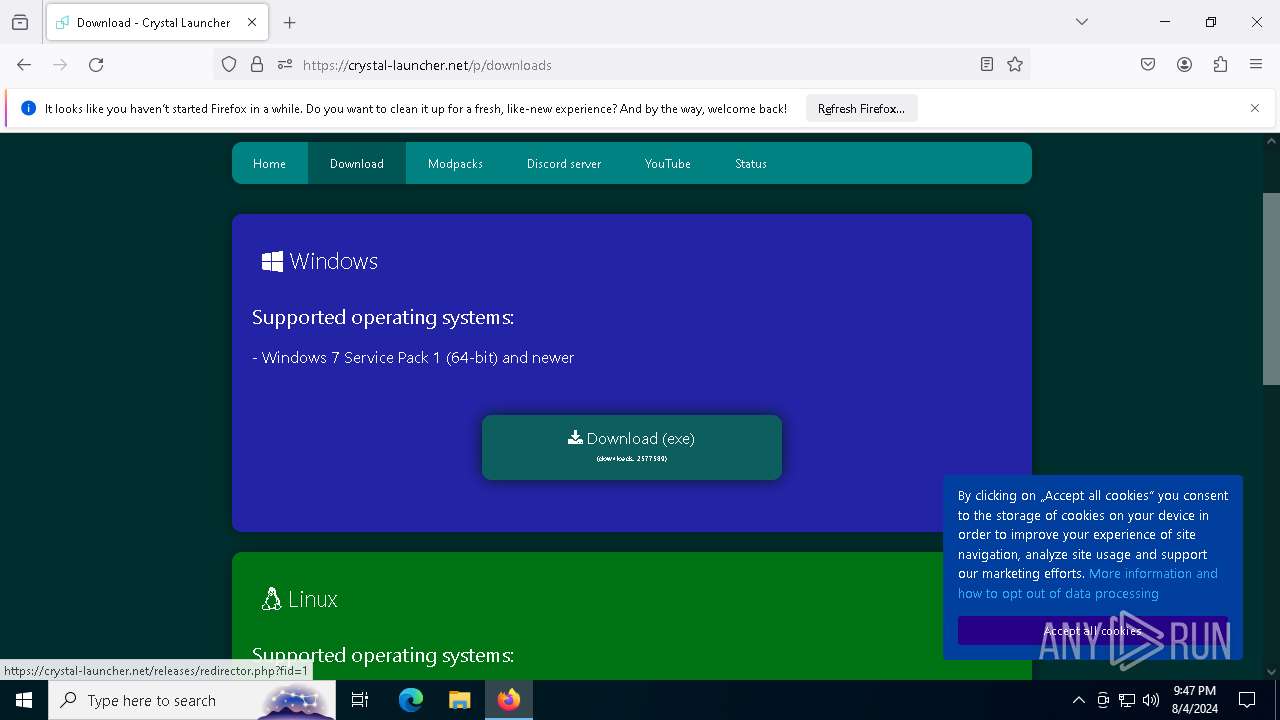The height and width of the screenshot is (720, 1280).
Task: Open site permissions icon in address bar
Action: pyautogui.click(x=285, y=65)
